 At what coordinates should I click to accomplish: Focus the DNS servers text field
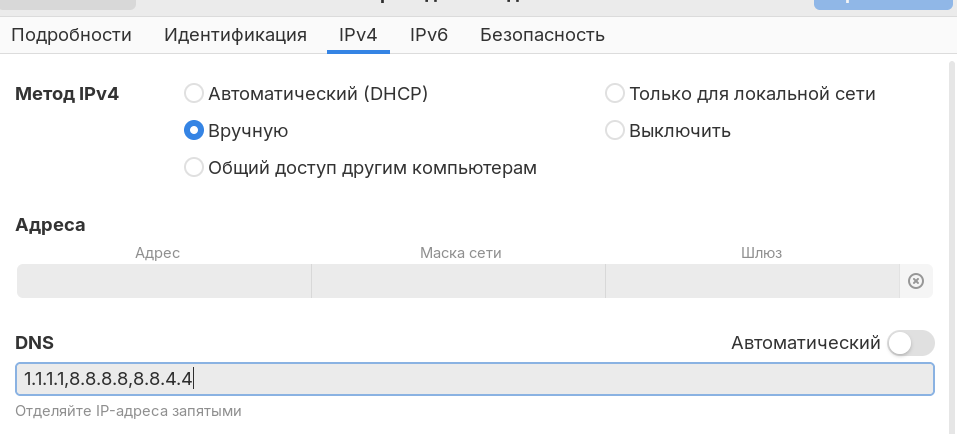click(x=475, y=379)
